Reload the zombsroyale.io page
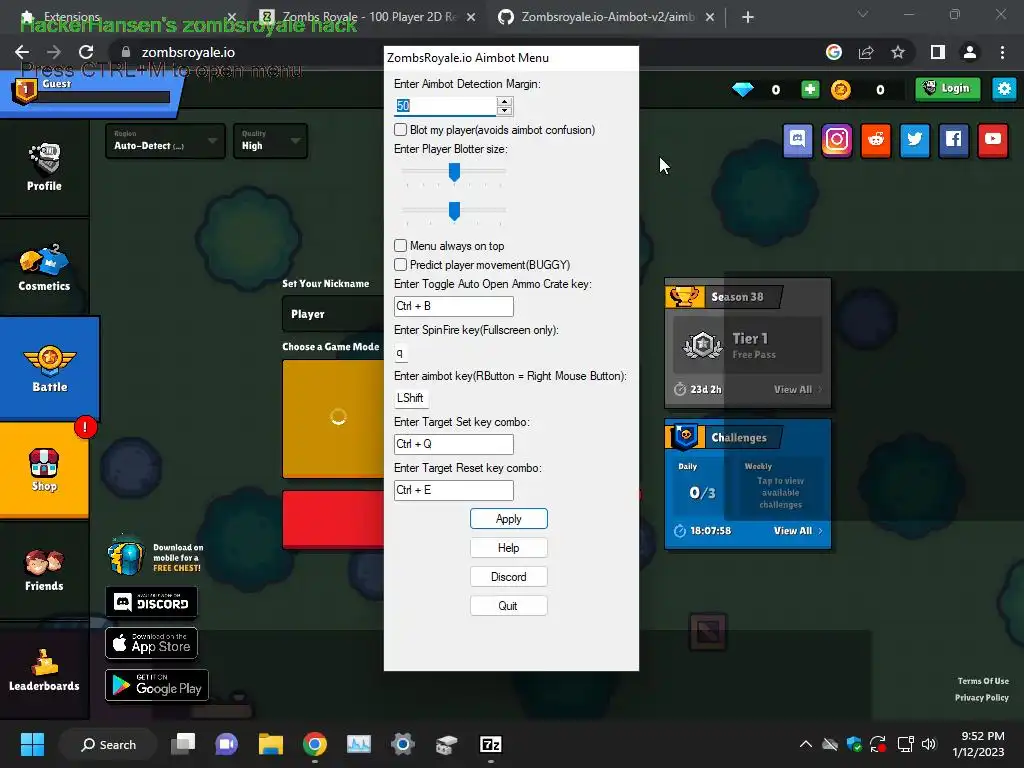Screen dimensions: 1024x768 point(86,52)
